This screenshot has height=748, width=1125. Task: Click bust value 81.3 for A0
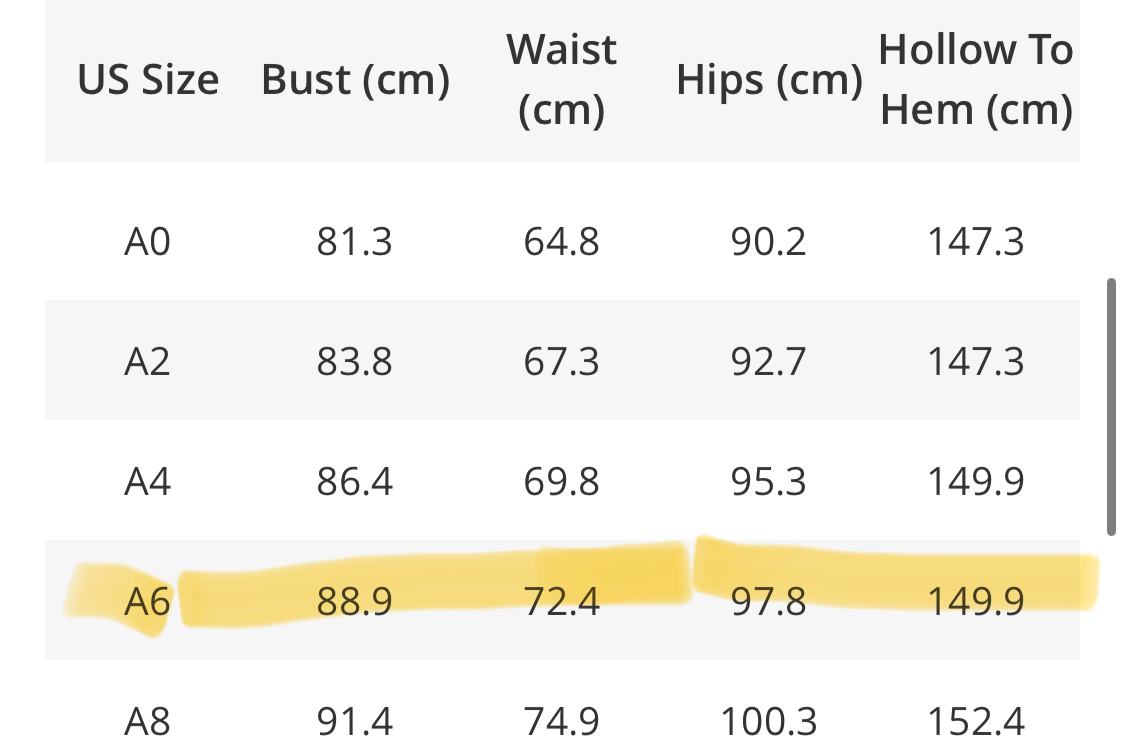(355, 242)
